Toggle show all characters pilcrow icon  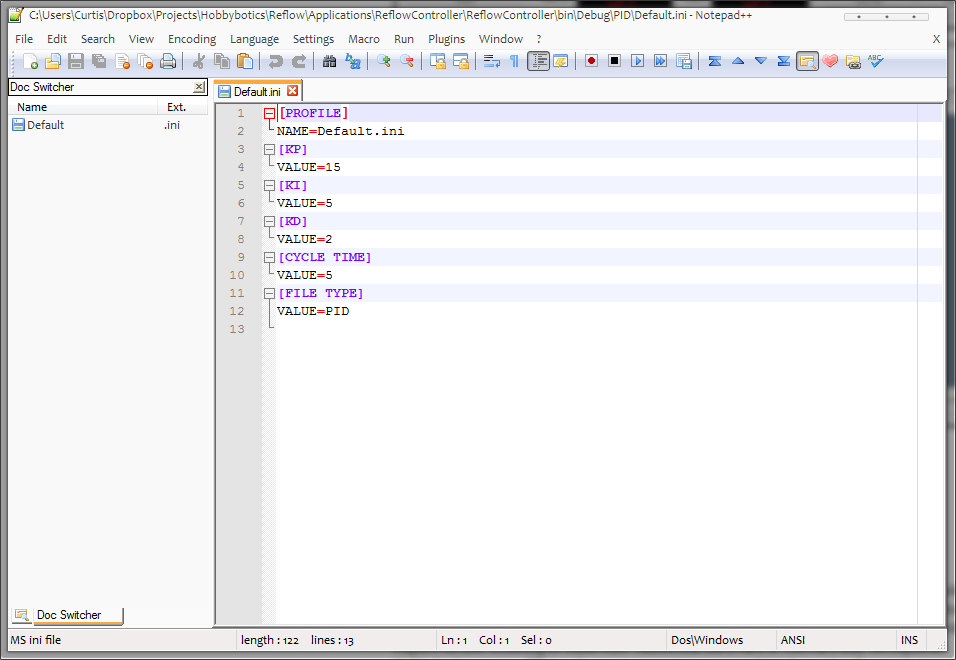(x=515, y=62)
